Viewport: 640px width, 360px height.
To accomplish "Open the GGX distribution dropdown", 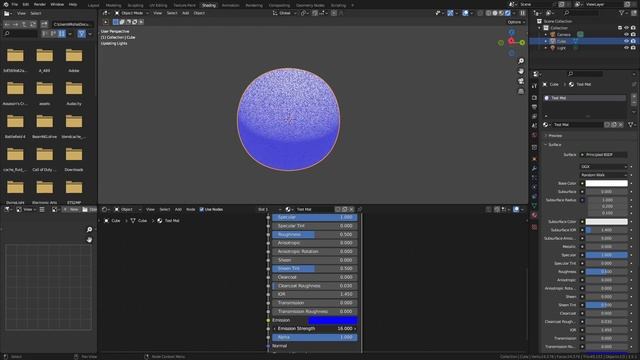I will tap(604, 167).
